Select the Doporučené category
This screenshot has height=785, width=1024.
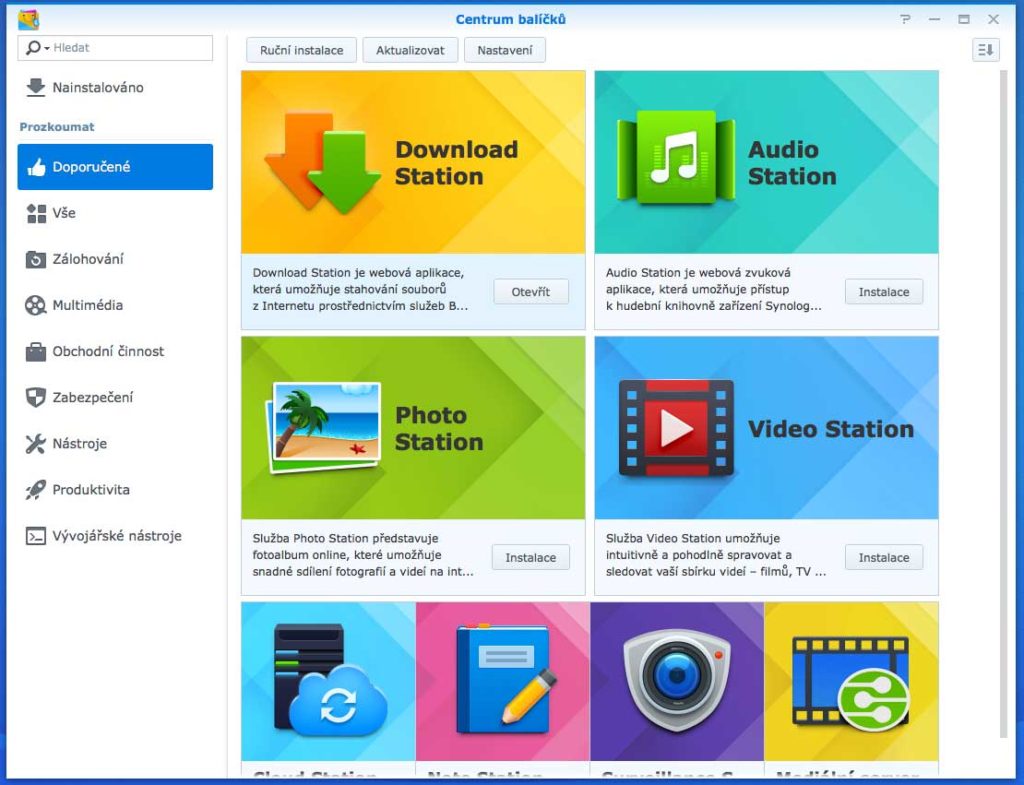(x=106, y=166)
